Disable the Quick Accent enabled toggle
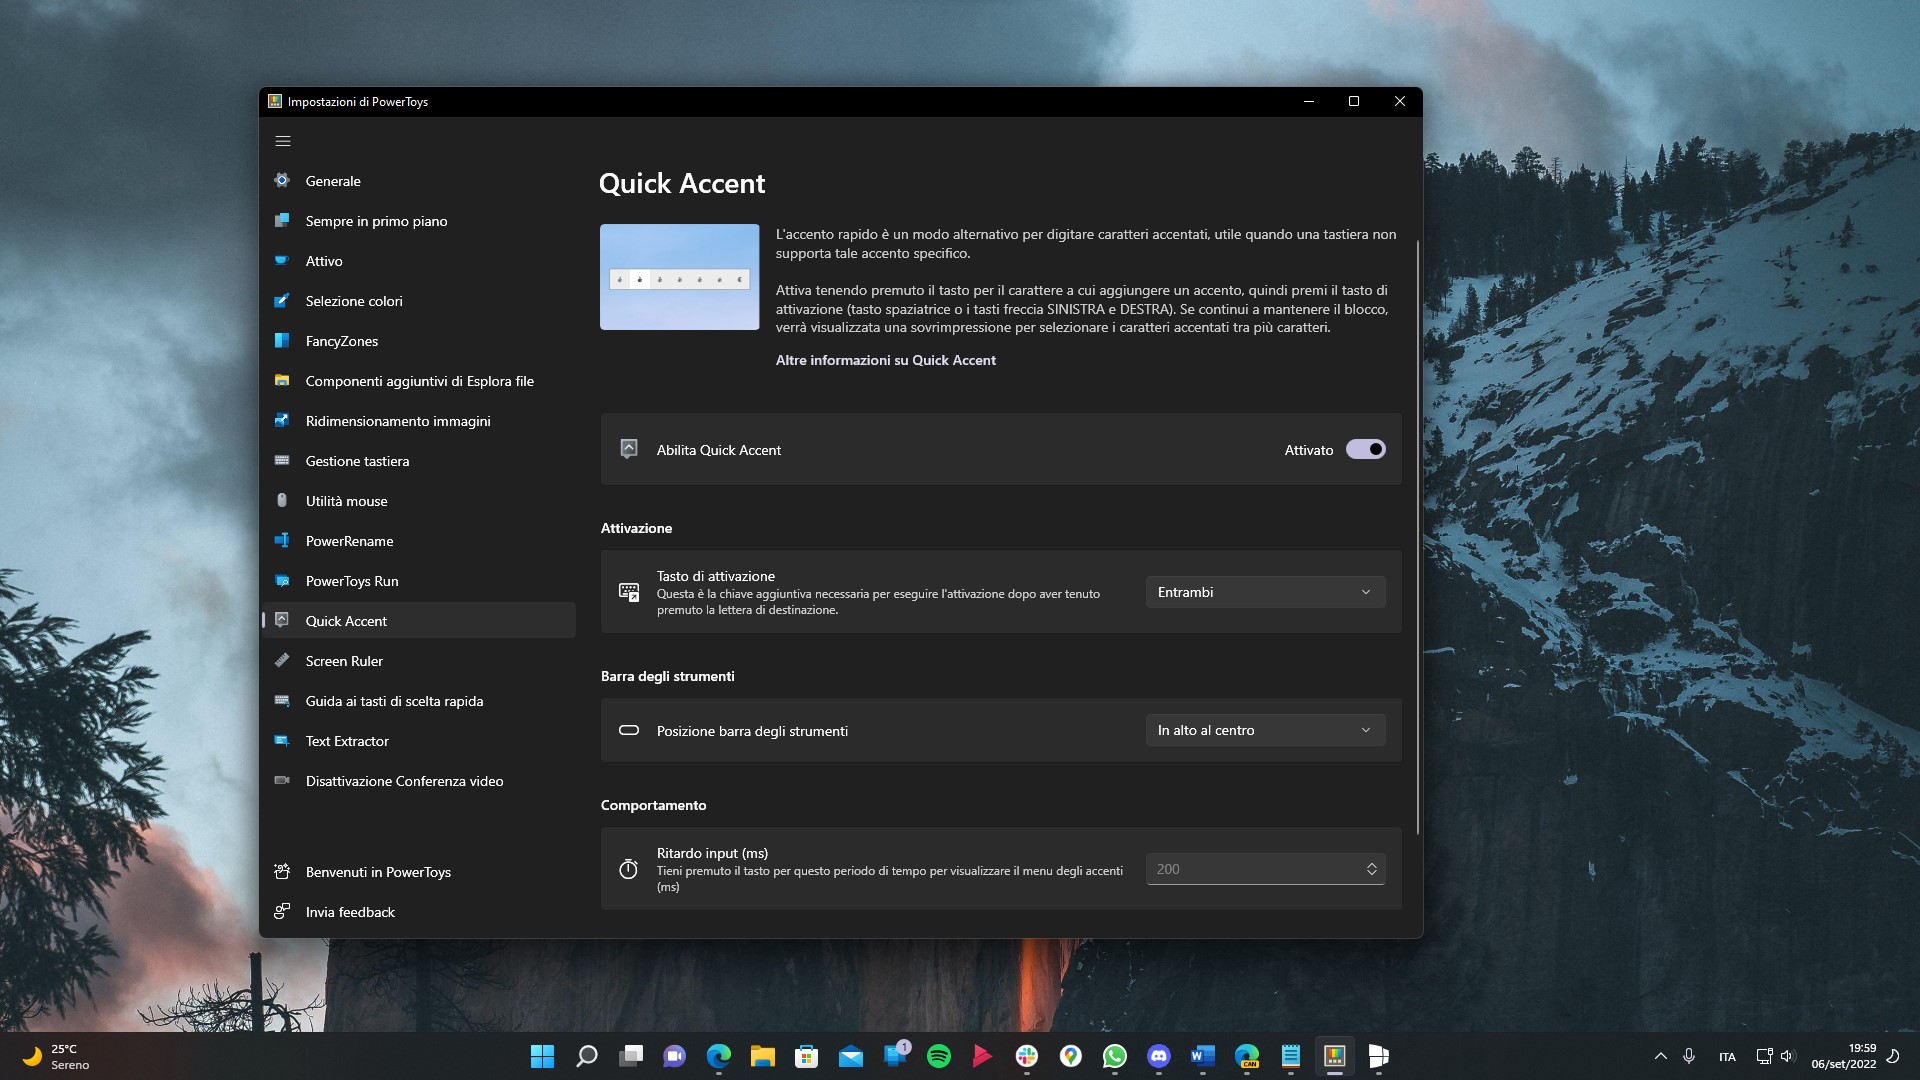1920x1080 pixels. pyautogui.click(x=1365, y=450)
